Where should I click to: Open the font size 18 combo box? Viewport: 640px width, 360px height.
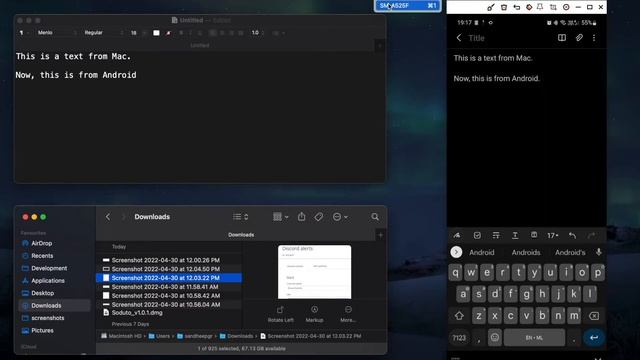(138, 33)
